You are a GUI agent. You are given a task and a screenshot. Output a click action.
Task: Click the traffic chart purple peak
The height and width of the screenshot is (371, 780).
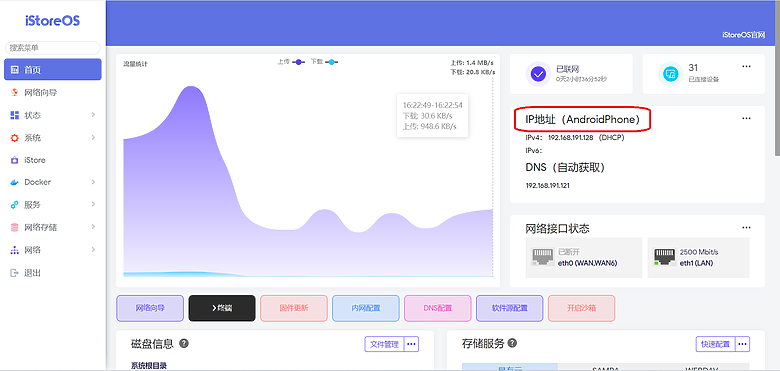(191, 90)
